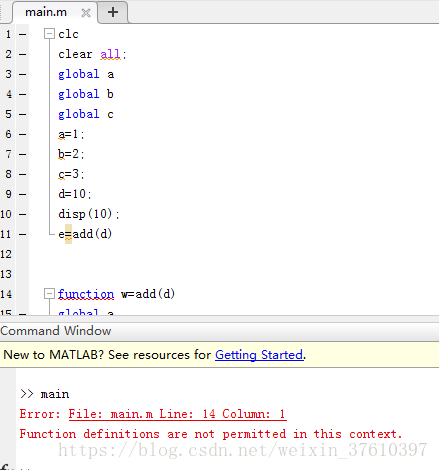Set breakpoint on the dash at line 11
Screen dimensions: 439x470
click(22, 234)
